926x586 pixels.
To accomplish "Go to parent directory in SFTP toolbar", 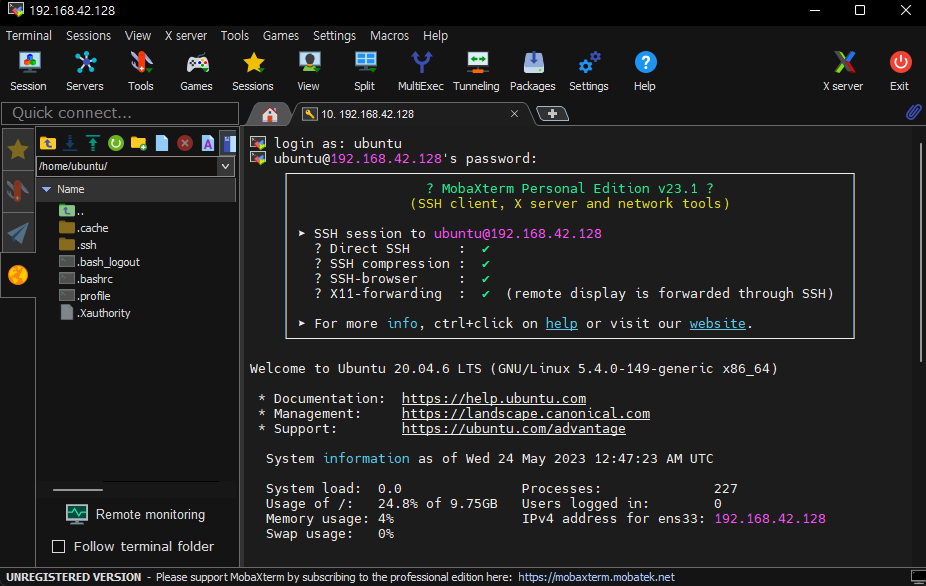I will 48,142.
